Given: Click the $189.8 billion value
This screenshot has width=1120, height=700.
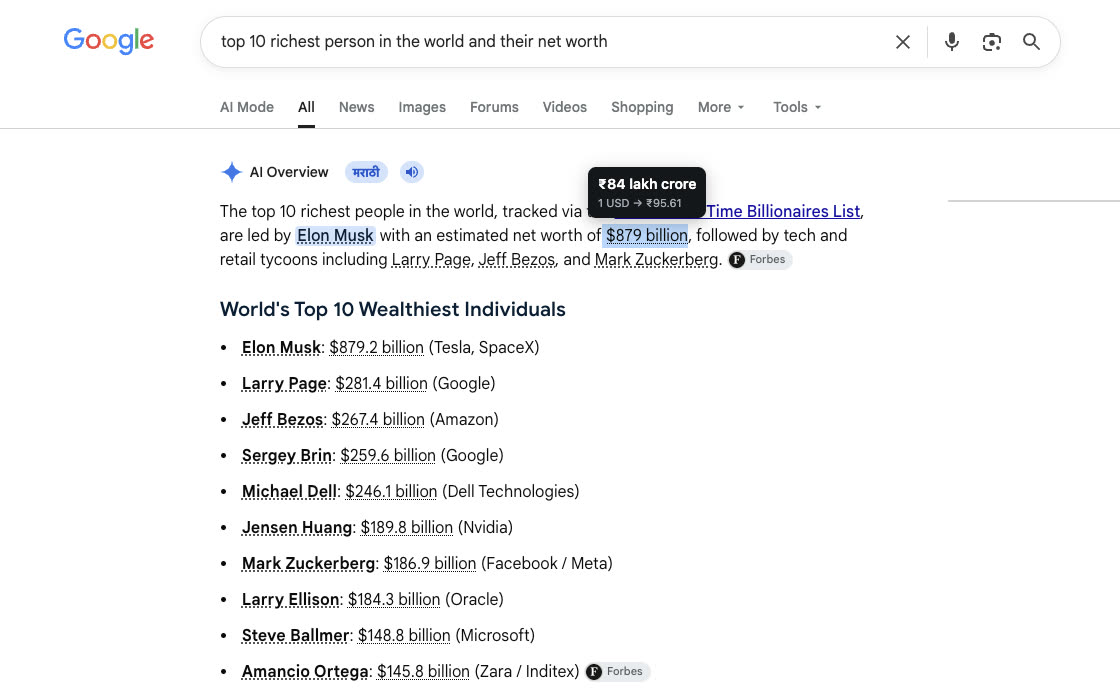Looking at the screenshot, I should (x=406, y=528).
